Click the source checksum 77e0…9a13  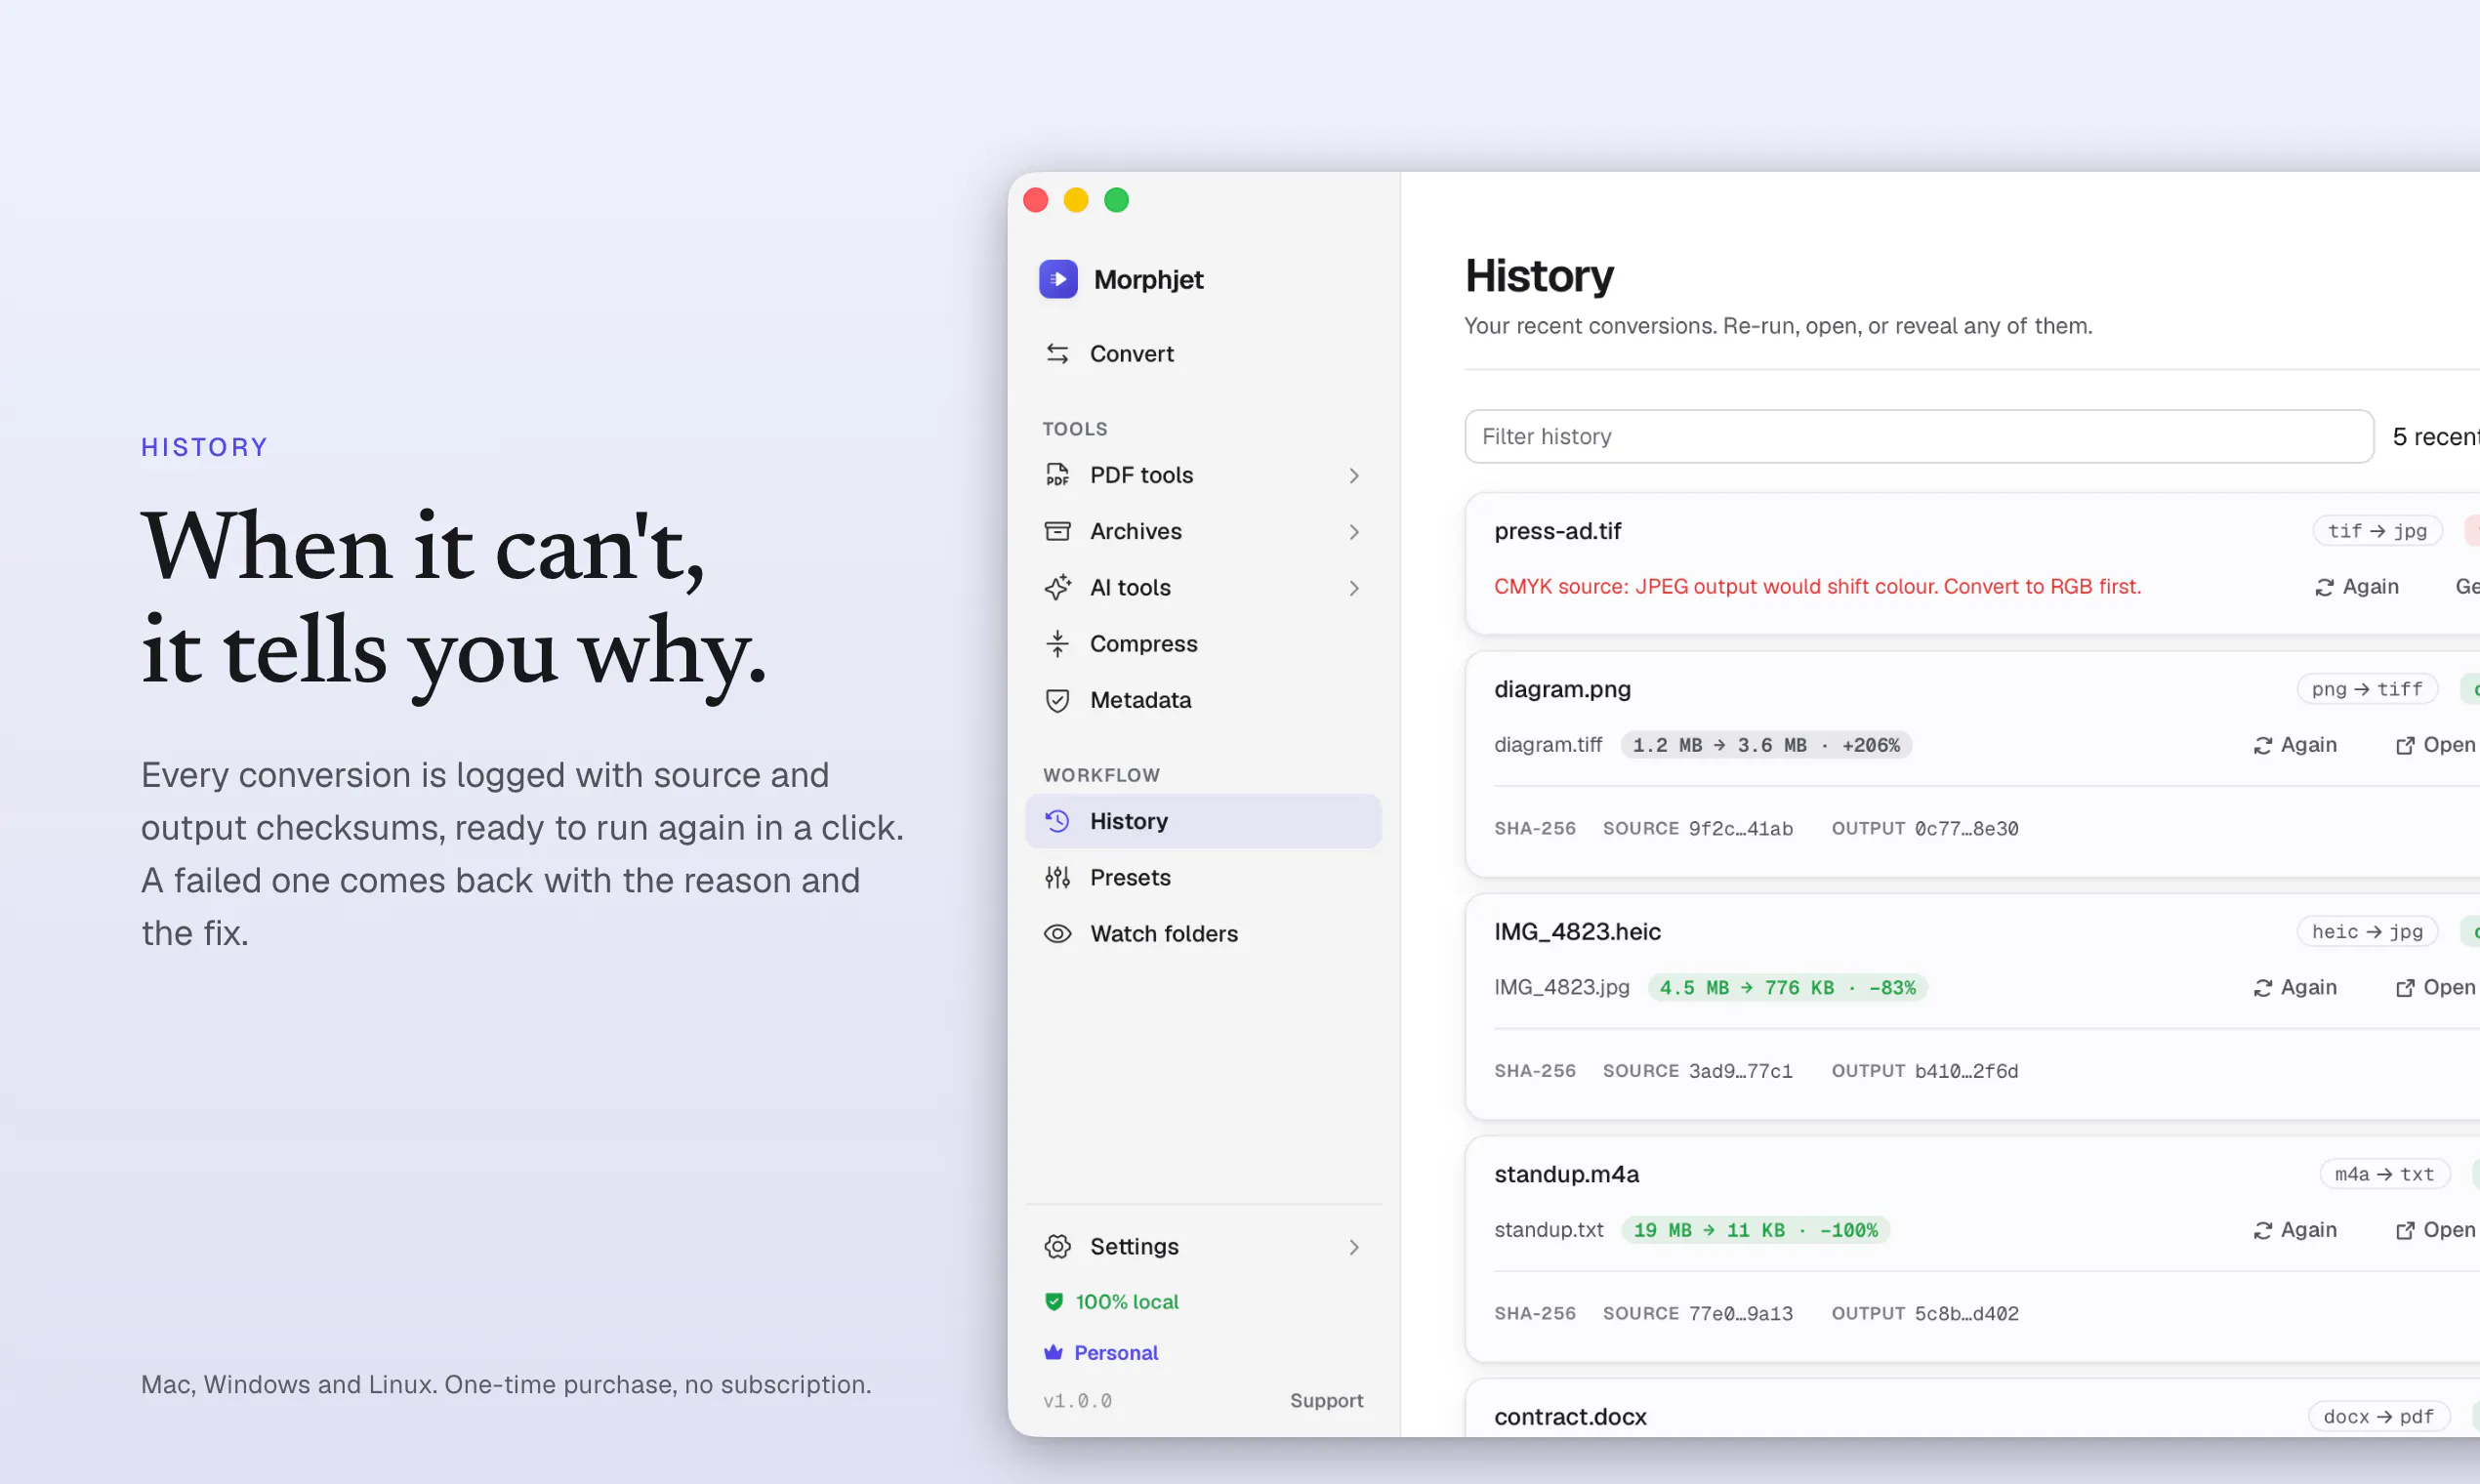[x=1740, y=1313]
